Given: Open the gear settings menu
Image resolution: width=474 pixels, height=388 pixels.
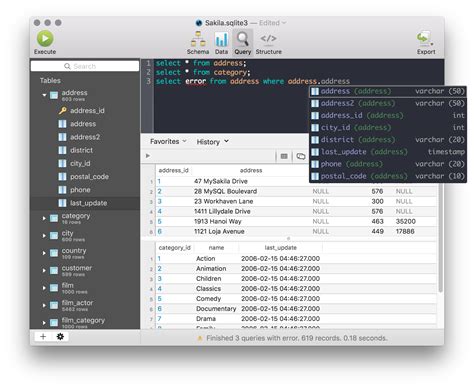Looking at the screenshot, I should tap(60, 337).
